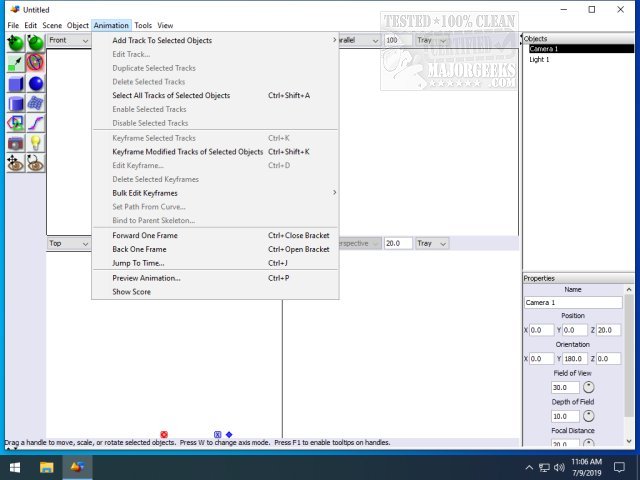Click the Properties panel scroll up arrow
The height and width of the screenshot is (480, 640).
[629, 289]
